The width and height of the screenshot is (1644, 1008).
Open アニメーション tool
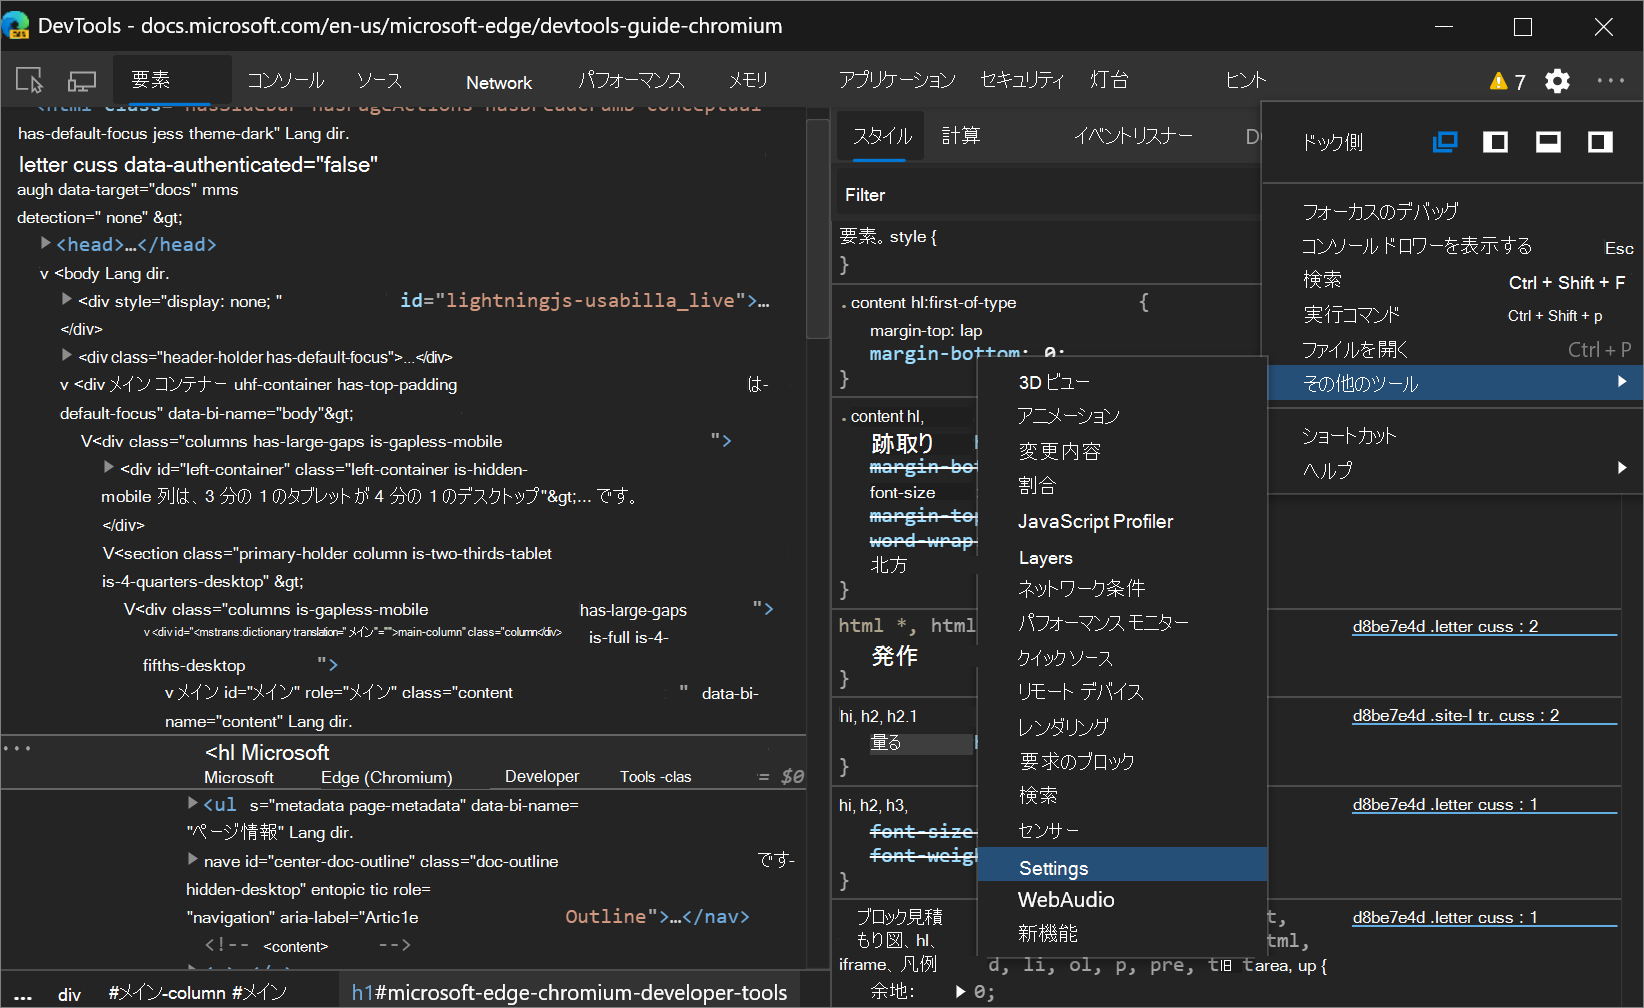tap(1122, 416)
